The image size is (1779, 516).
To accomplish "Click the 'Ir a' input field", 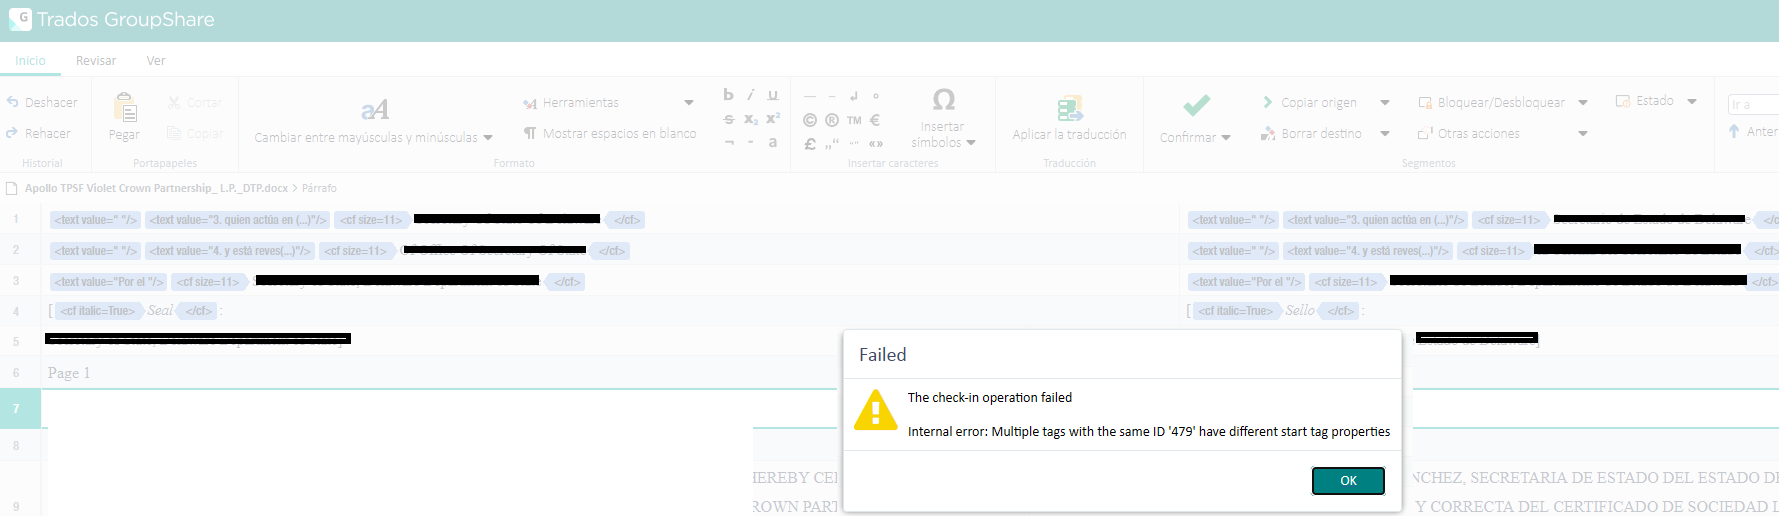I will point(1754,104).
